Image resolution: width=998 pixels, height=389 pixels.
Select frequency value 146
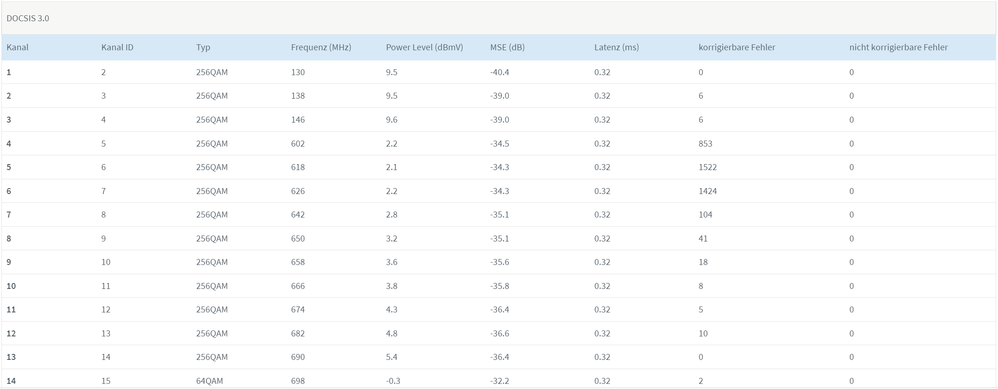click(x=298, y=120)
